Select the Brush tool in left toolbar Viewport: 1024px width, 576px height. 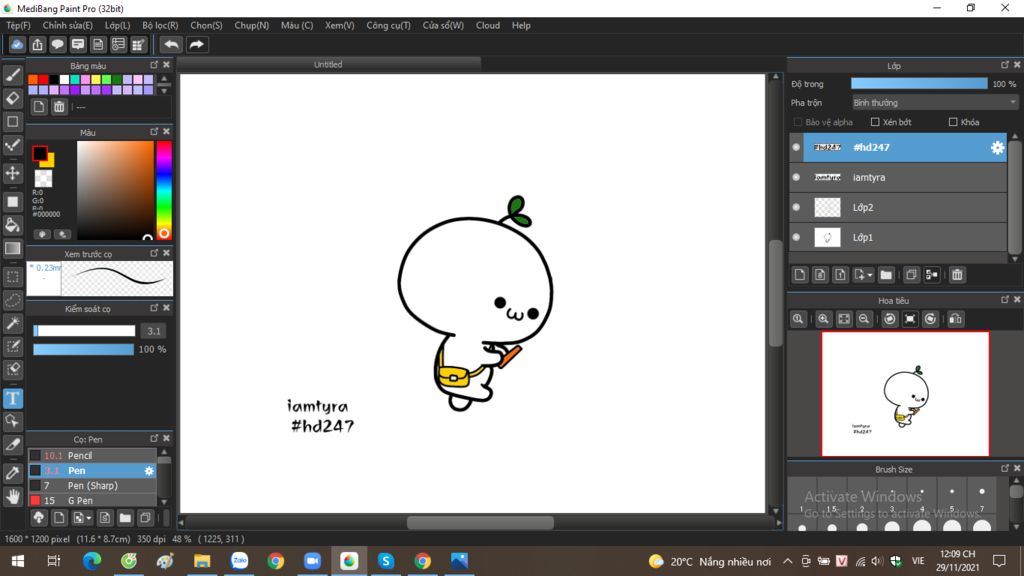(12, 75)
